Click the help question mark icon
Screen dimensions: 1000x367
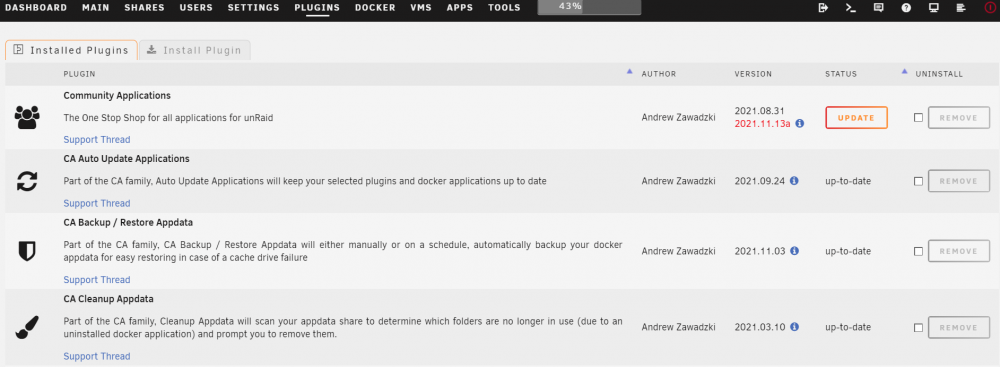click(906, 8)
